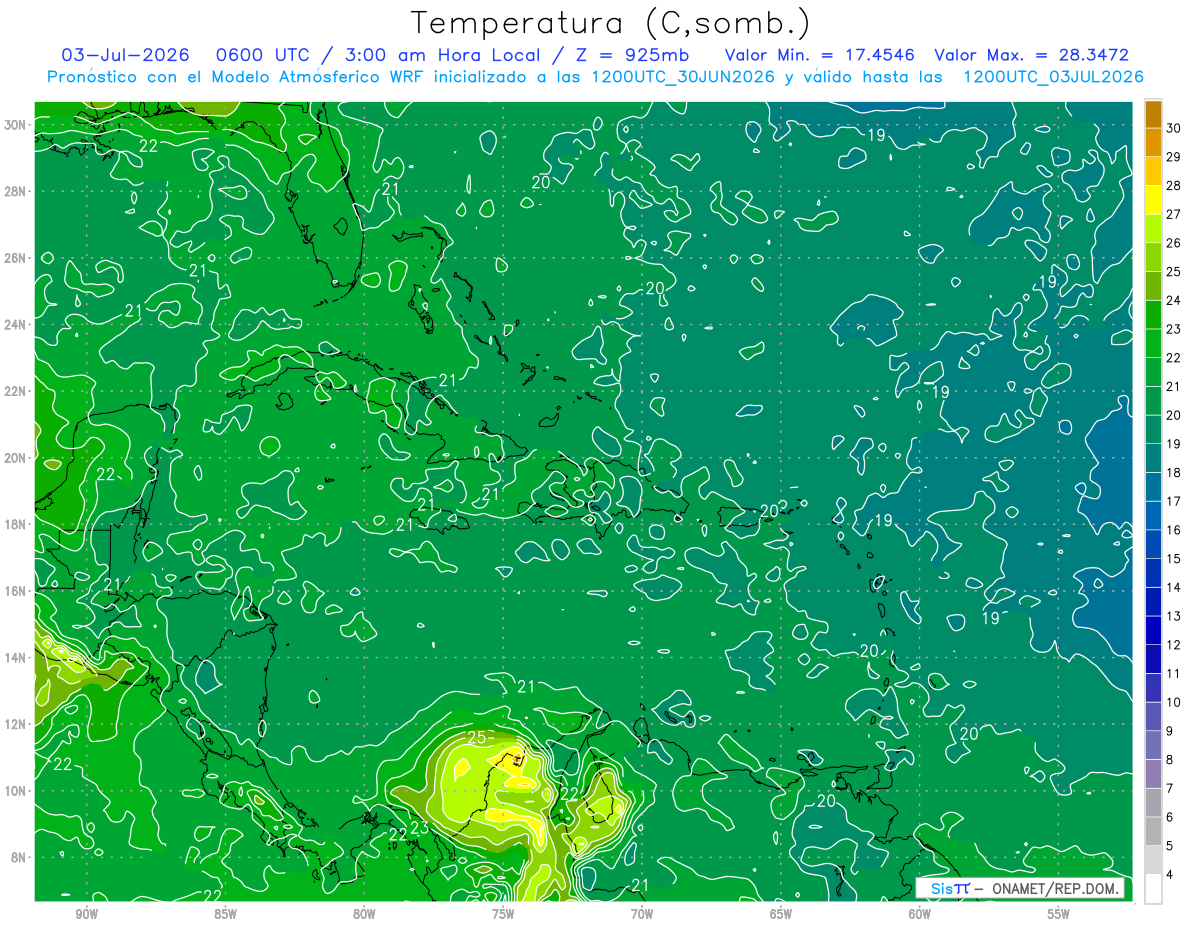The width and height of the screenshot is (1200, 927).
Task: Click the "13" value on the color legend
Action: tap(1174, 616)
